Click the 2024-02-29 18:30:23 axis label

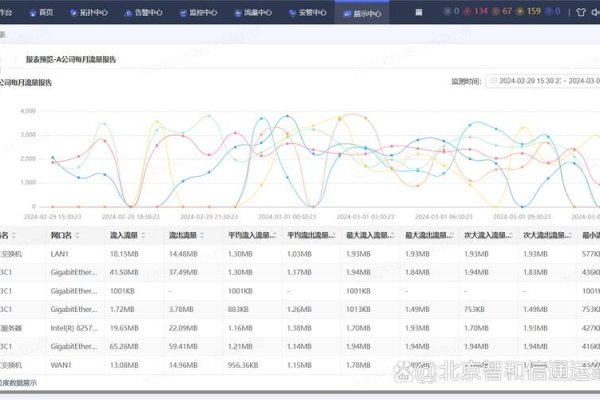tap(130, 217)
